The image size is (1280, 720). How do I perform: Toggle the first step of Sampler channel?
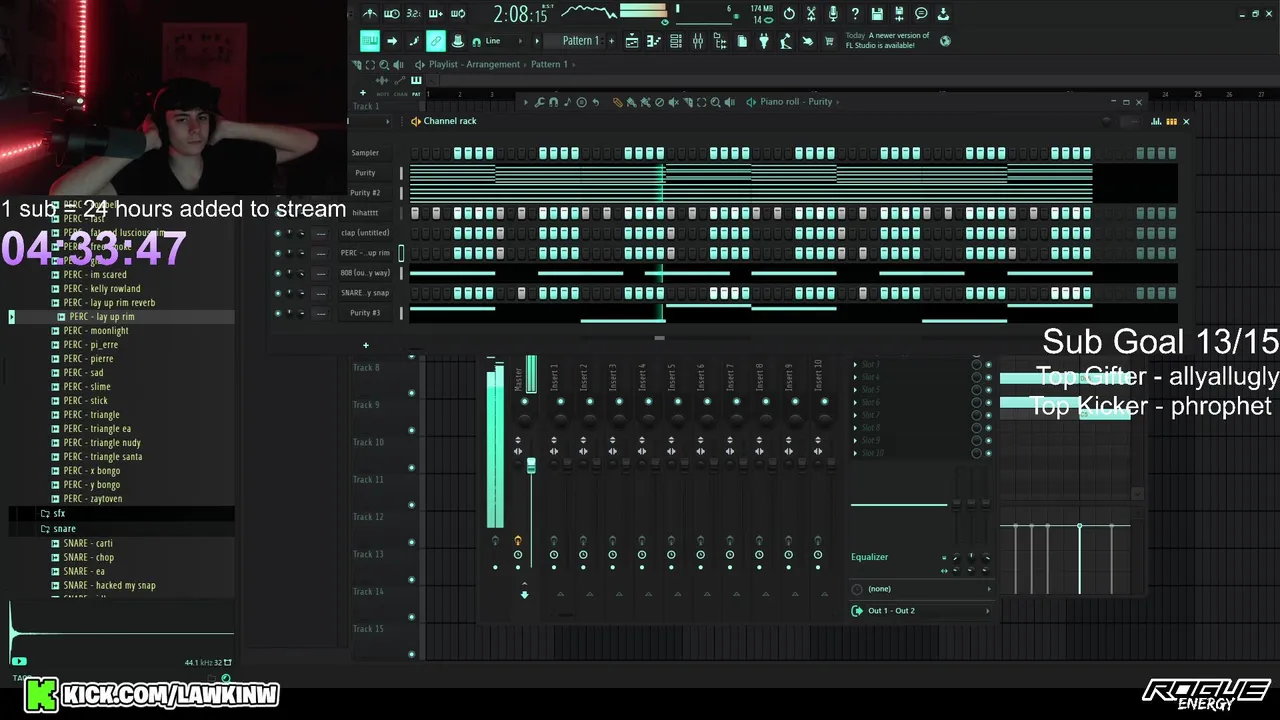pyautogui.click(x=415, y=153)
